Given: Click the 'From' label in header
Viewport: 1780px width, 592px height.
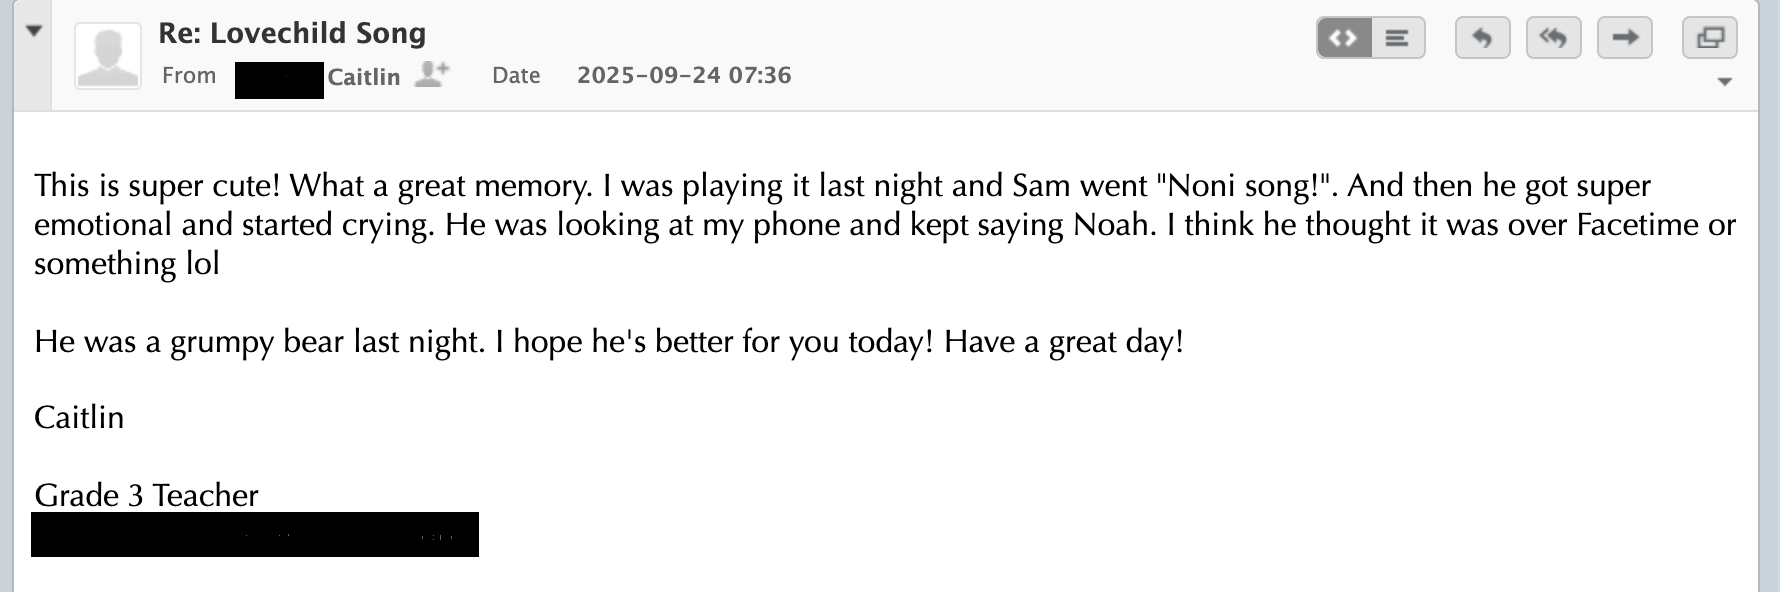Looking at the screenshot, I should pyautogui.click(x=189, y=75).
